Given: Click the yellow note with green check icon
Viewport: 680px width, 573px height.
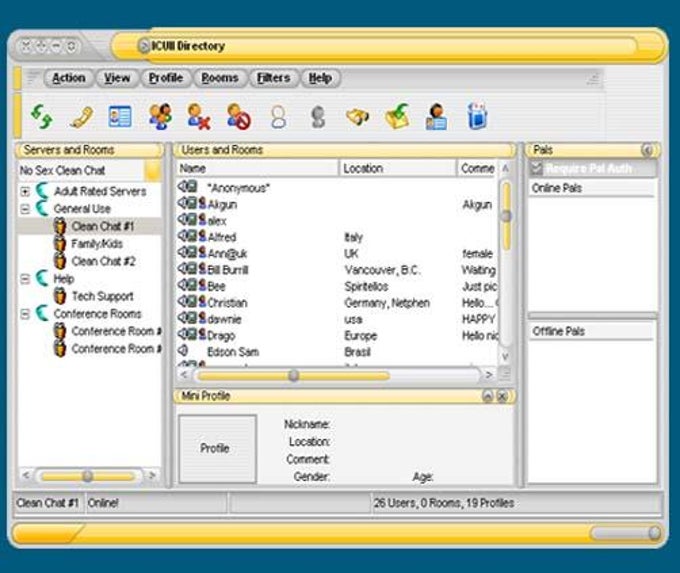Looking at the screenshot, I should (397, 116).
